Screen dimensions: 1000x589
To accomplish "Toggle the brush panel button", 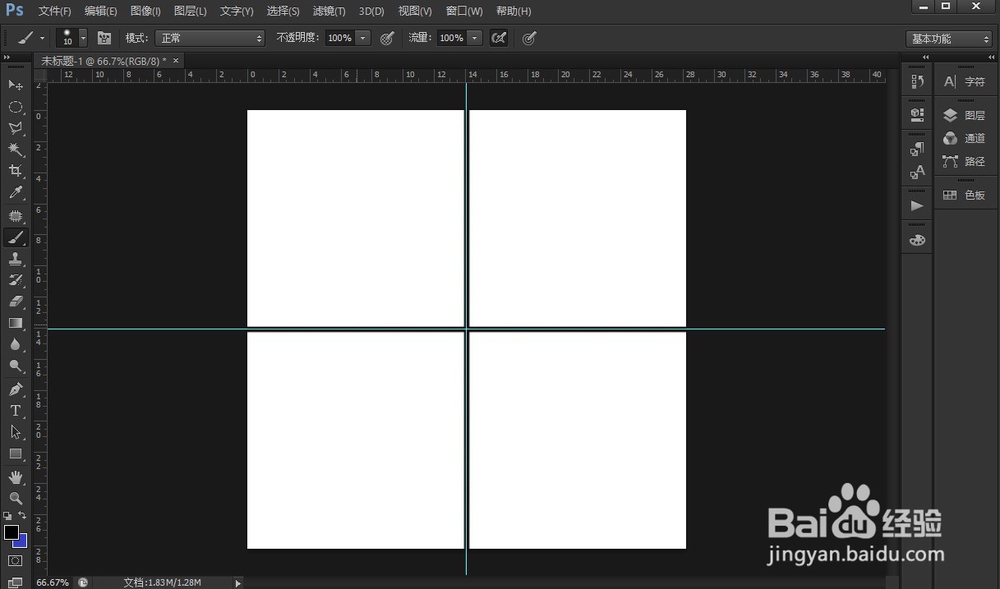I will pyautogui.click(x=104, y=38).
